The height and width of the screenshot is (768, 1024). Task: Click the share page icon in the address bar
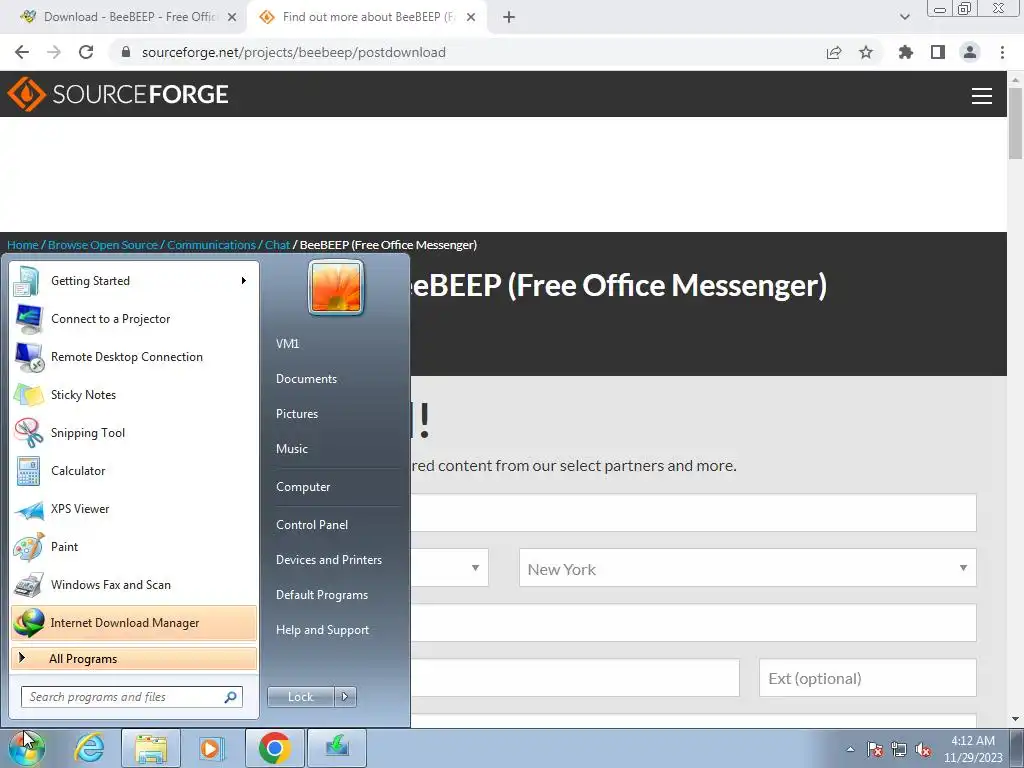pos(834,52)
